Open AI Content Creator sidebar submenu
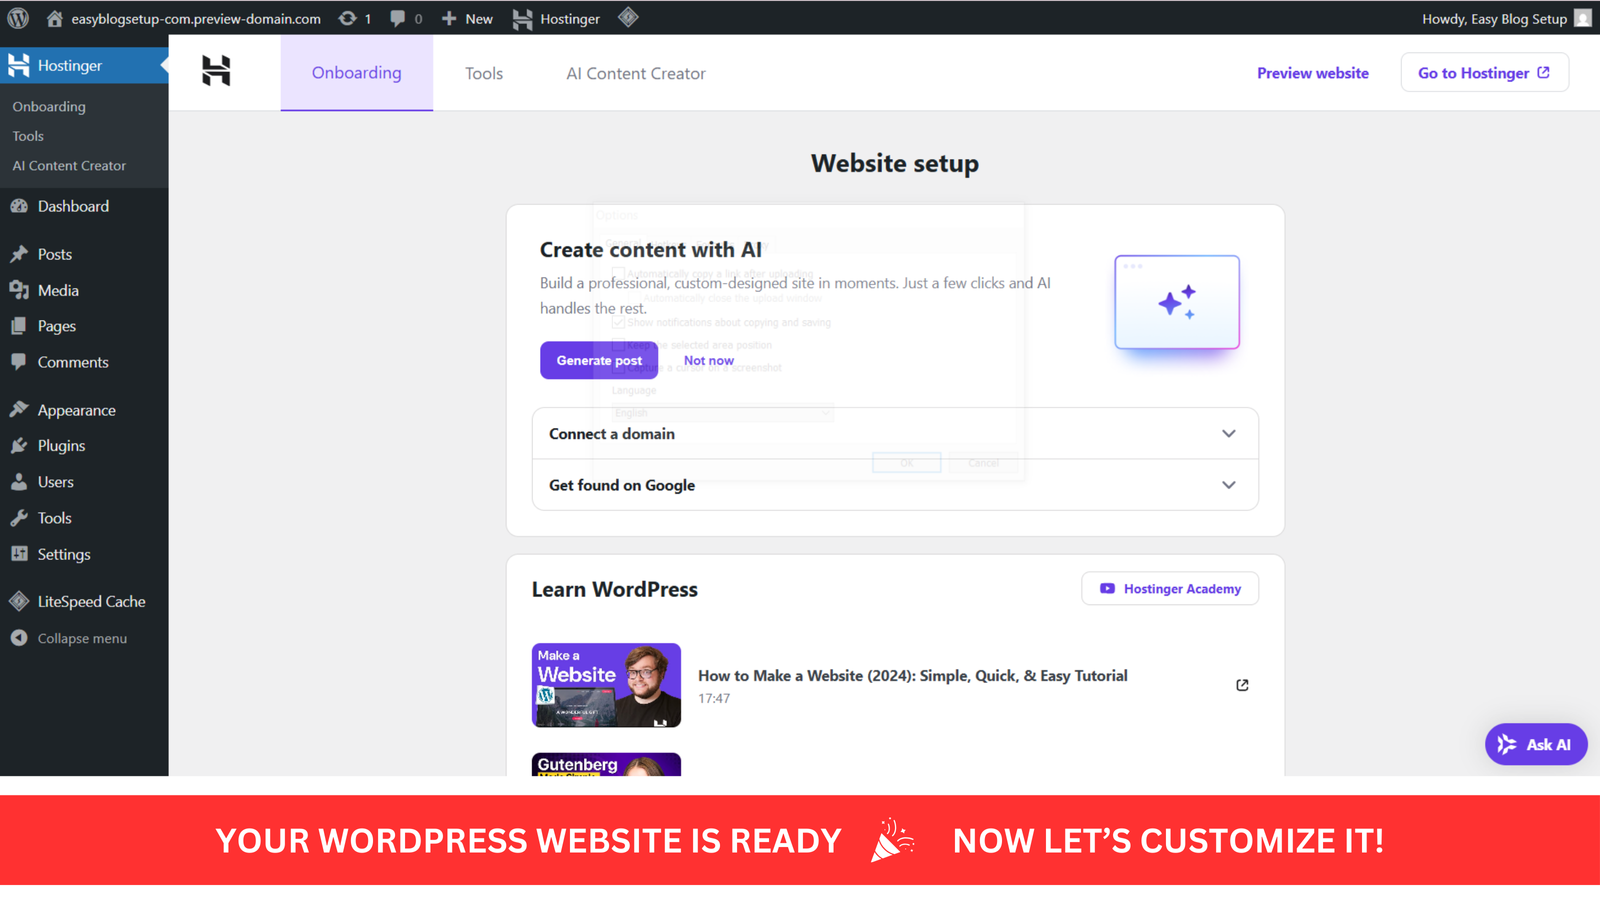Screen dimensions: 1600x900 pyautogui.click(x=69, y=166)
